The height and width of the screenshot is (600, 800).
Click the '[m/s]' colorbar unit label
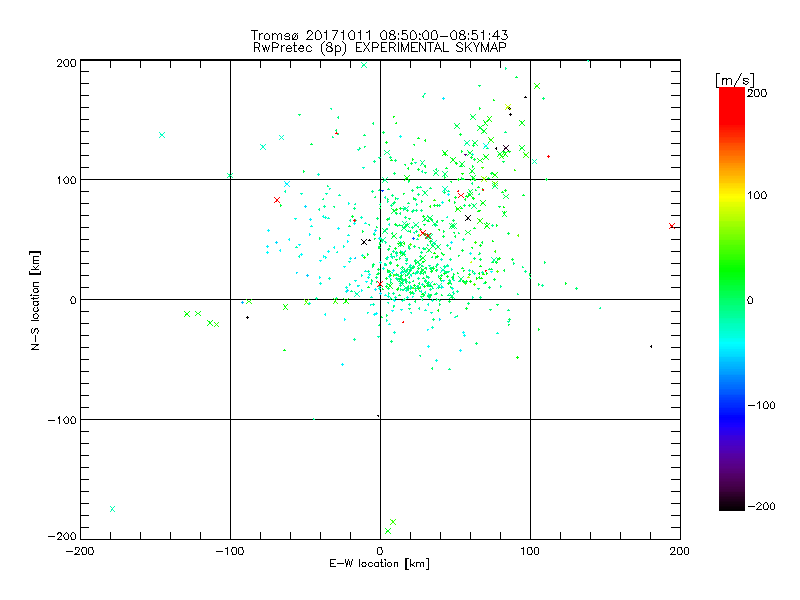(x=735, y=80)
